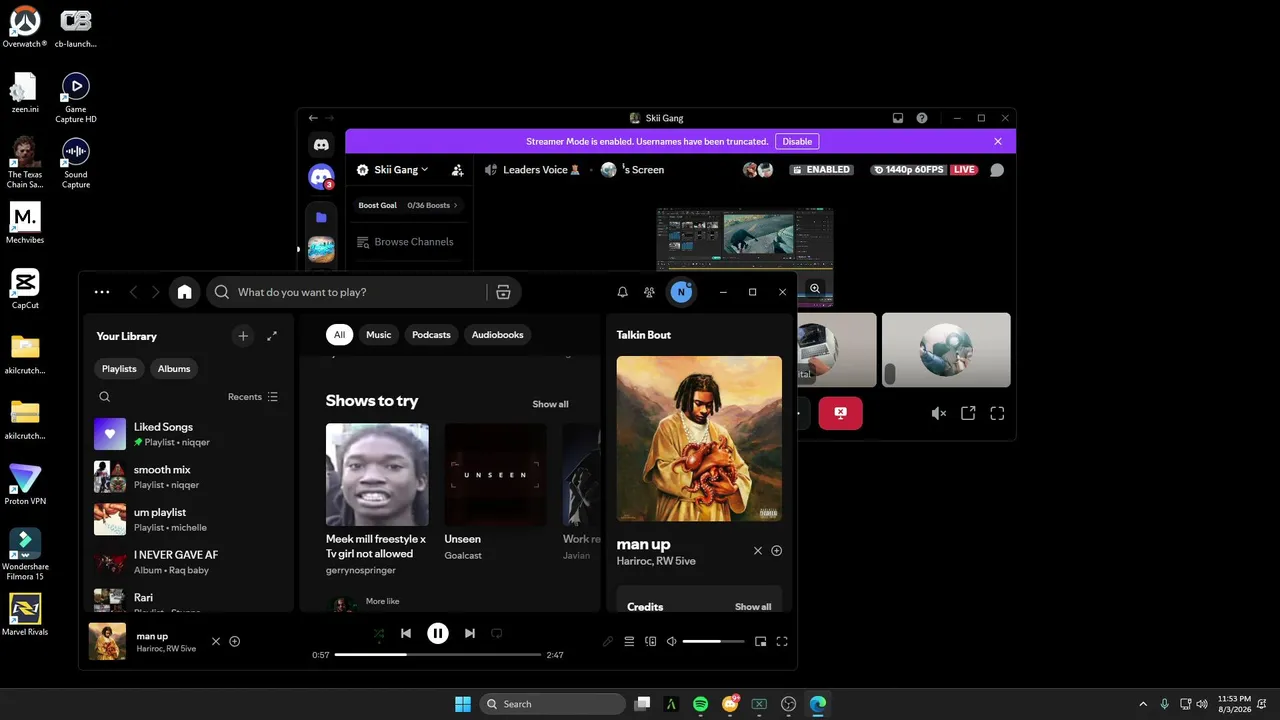Search within Your Library
Image resolution: width=1280 pixels, height=720 pixels.
tap(104, 397)
